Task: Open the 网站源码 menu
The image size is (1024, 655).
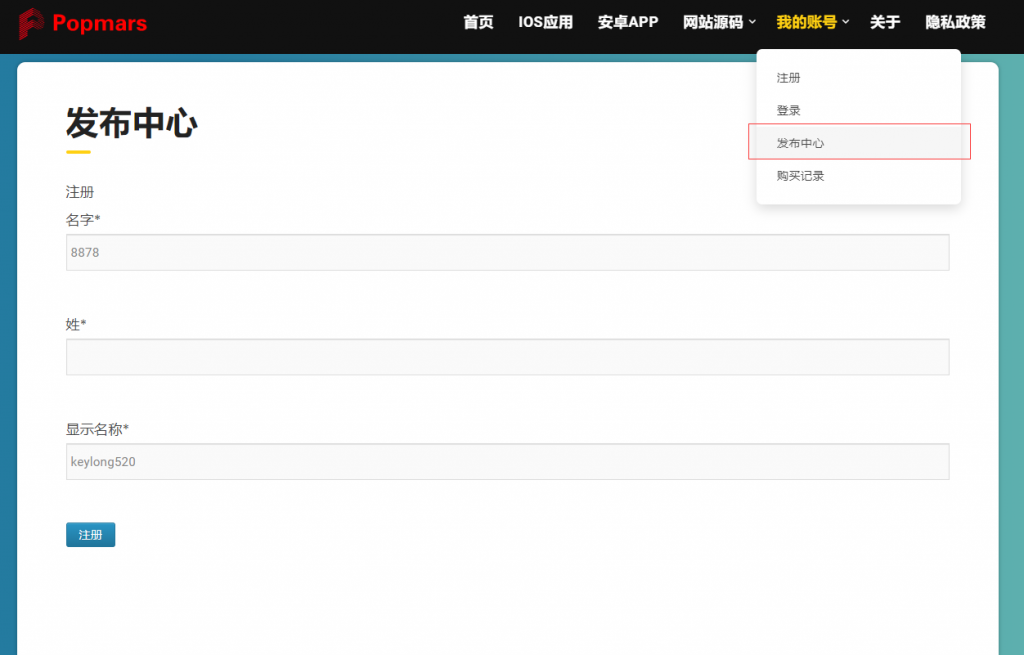Action: pyautogui.click(x=712, y=22)
